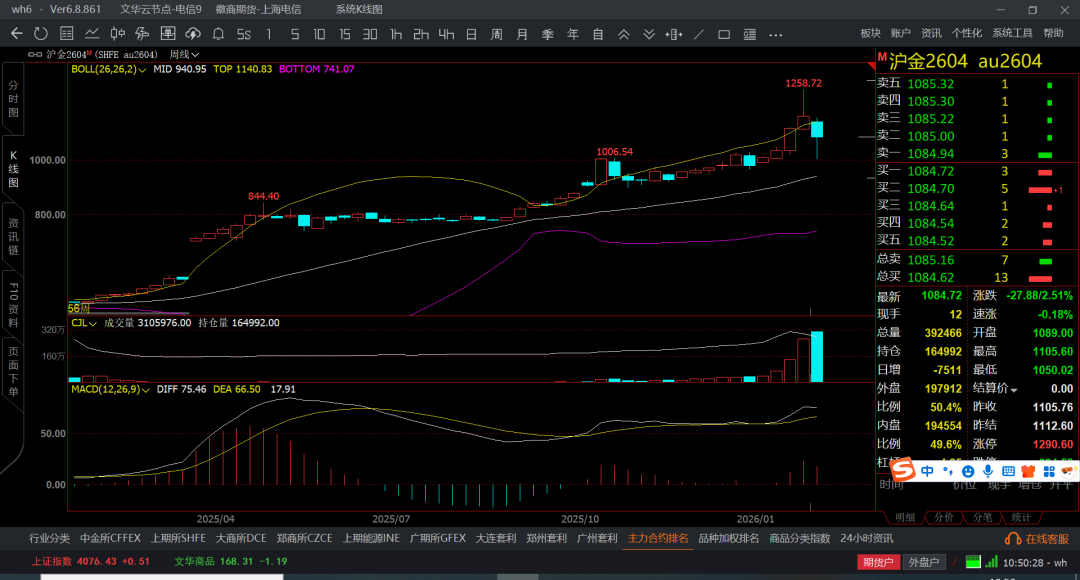The width and height of the screenshot is (1080, 580).
Task: Click the horizontal chart compress/expand icon
Action: [674, 34]
